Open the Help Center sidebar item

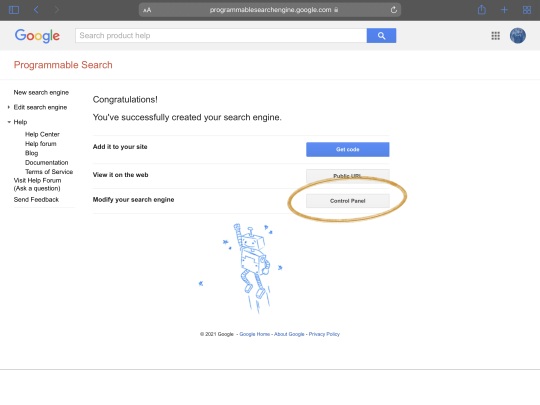42,134
